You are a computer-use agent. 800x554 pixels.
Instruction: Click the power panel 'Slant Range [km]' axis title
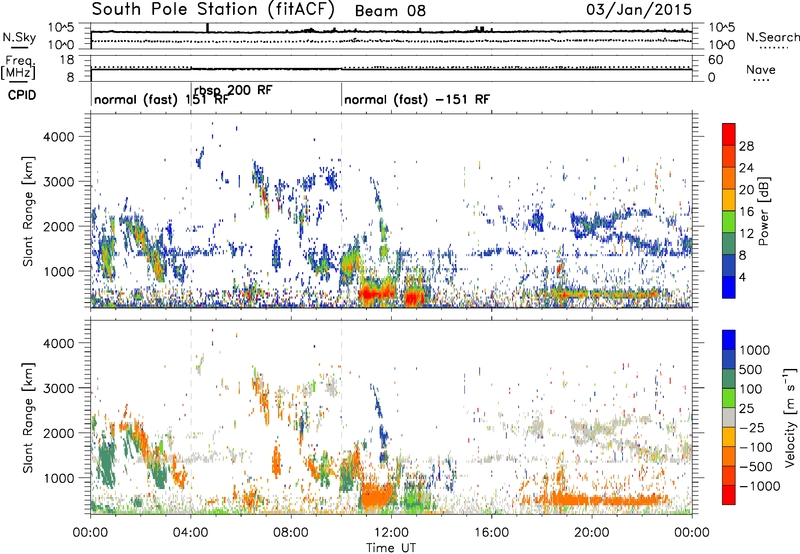28,211
